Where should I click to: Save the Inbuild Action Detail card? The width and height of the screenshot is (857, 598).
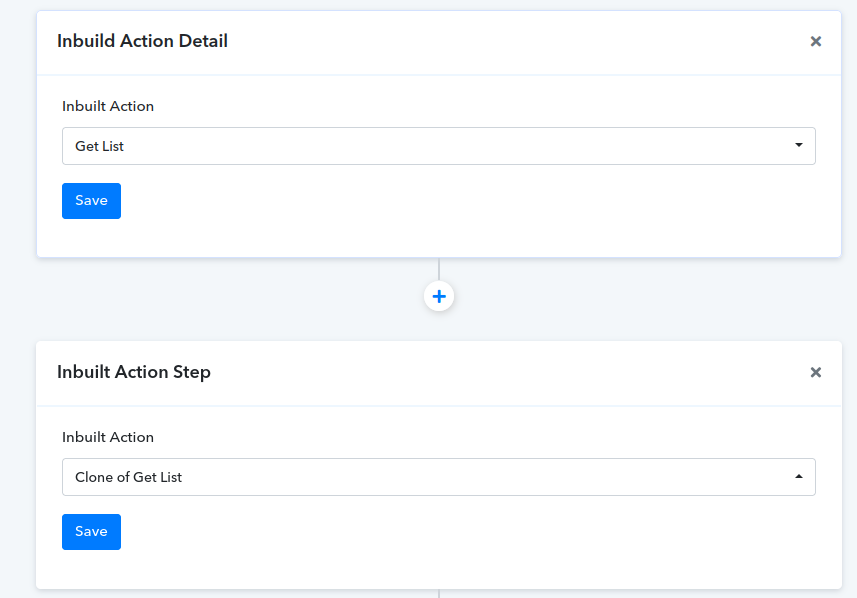91,201
